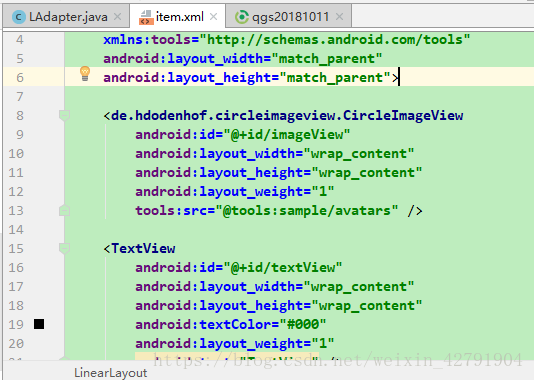Click "wrap_content" on line 10
Viewport: 534px width, 380px height.
point(359,154)
